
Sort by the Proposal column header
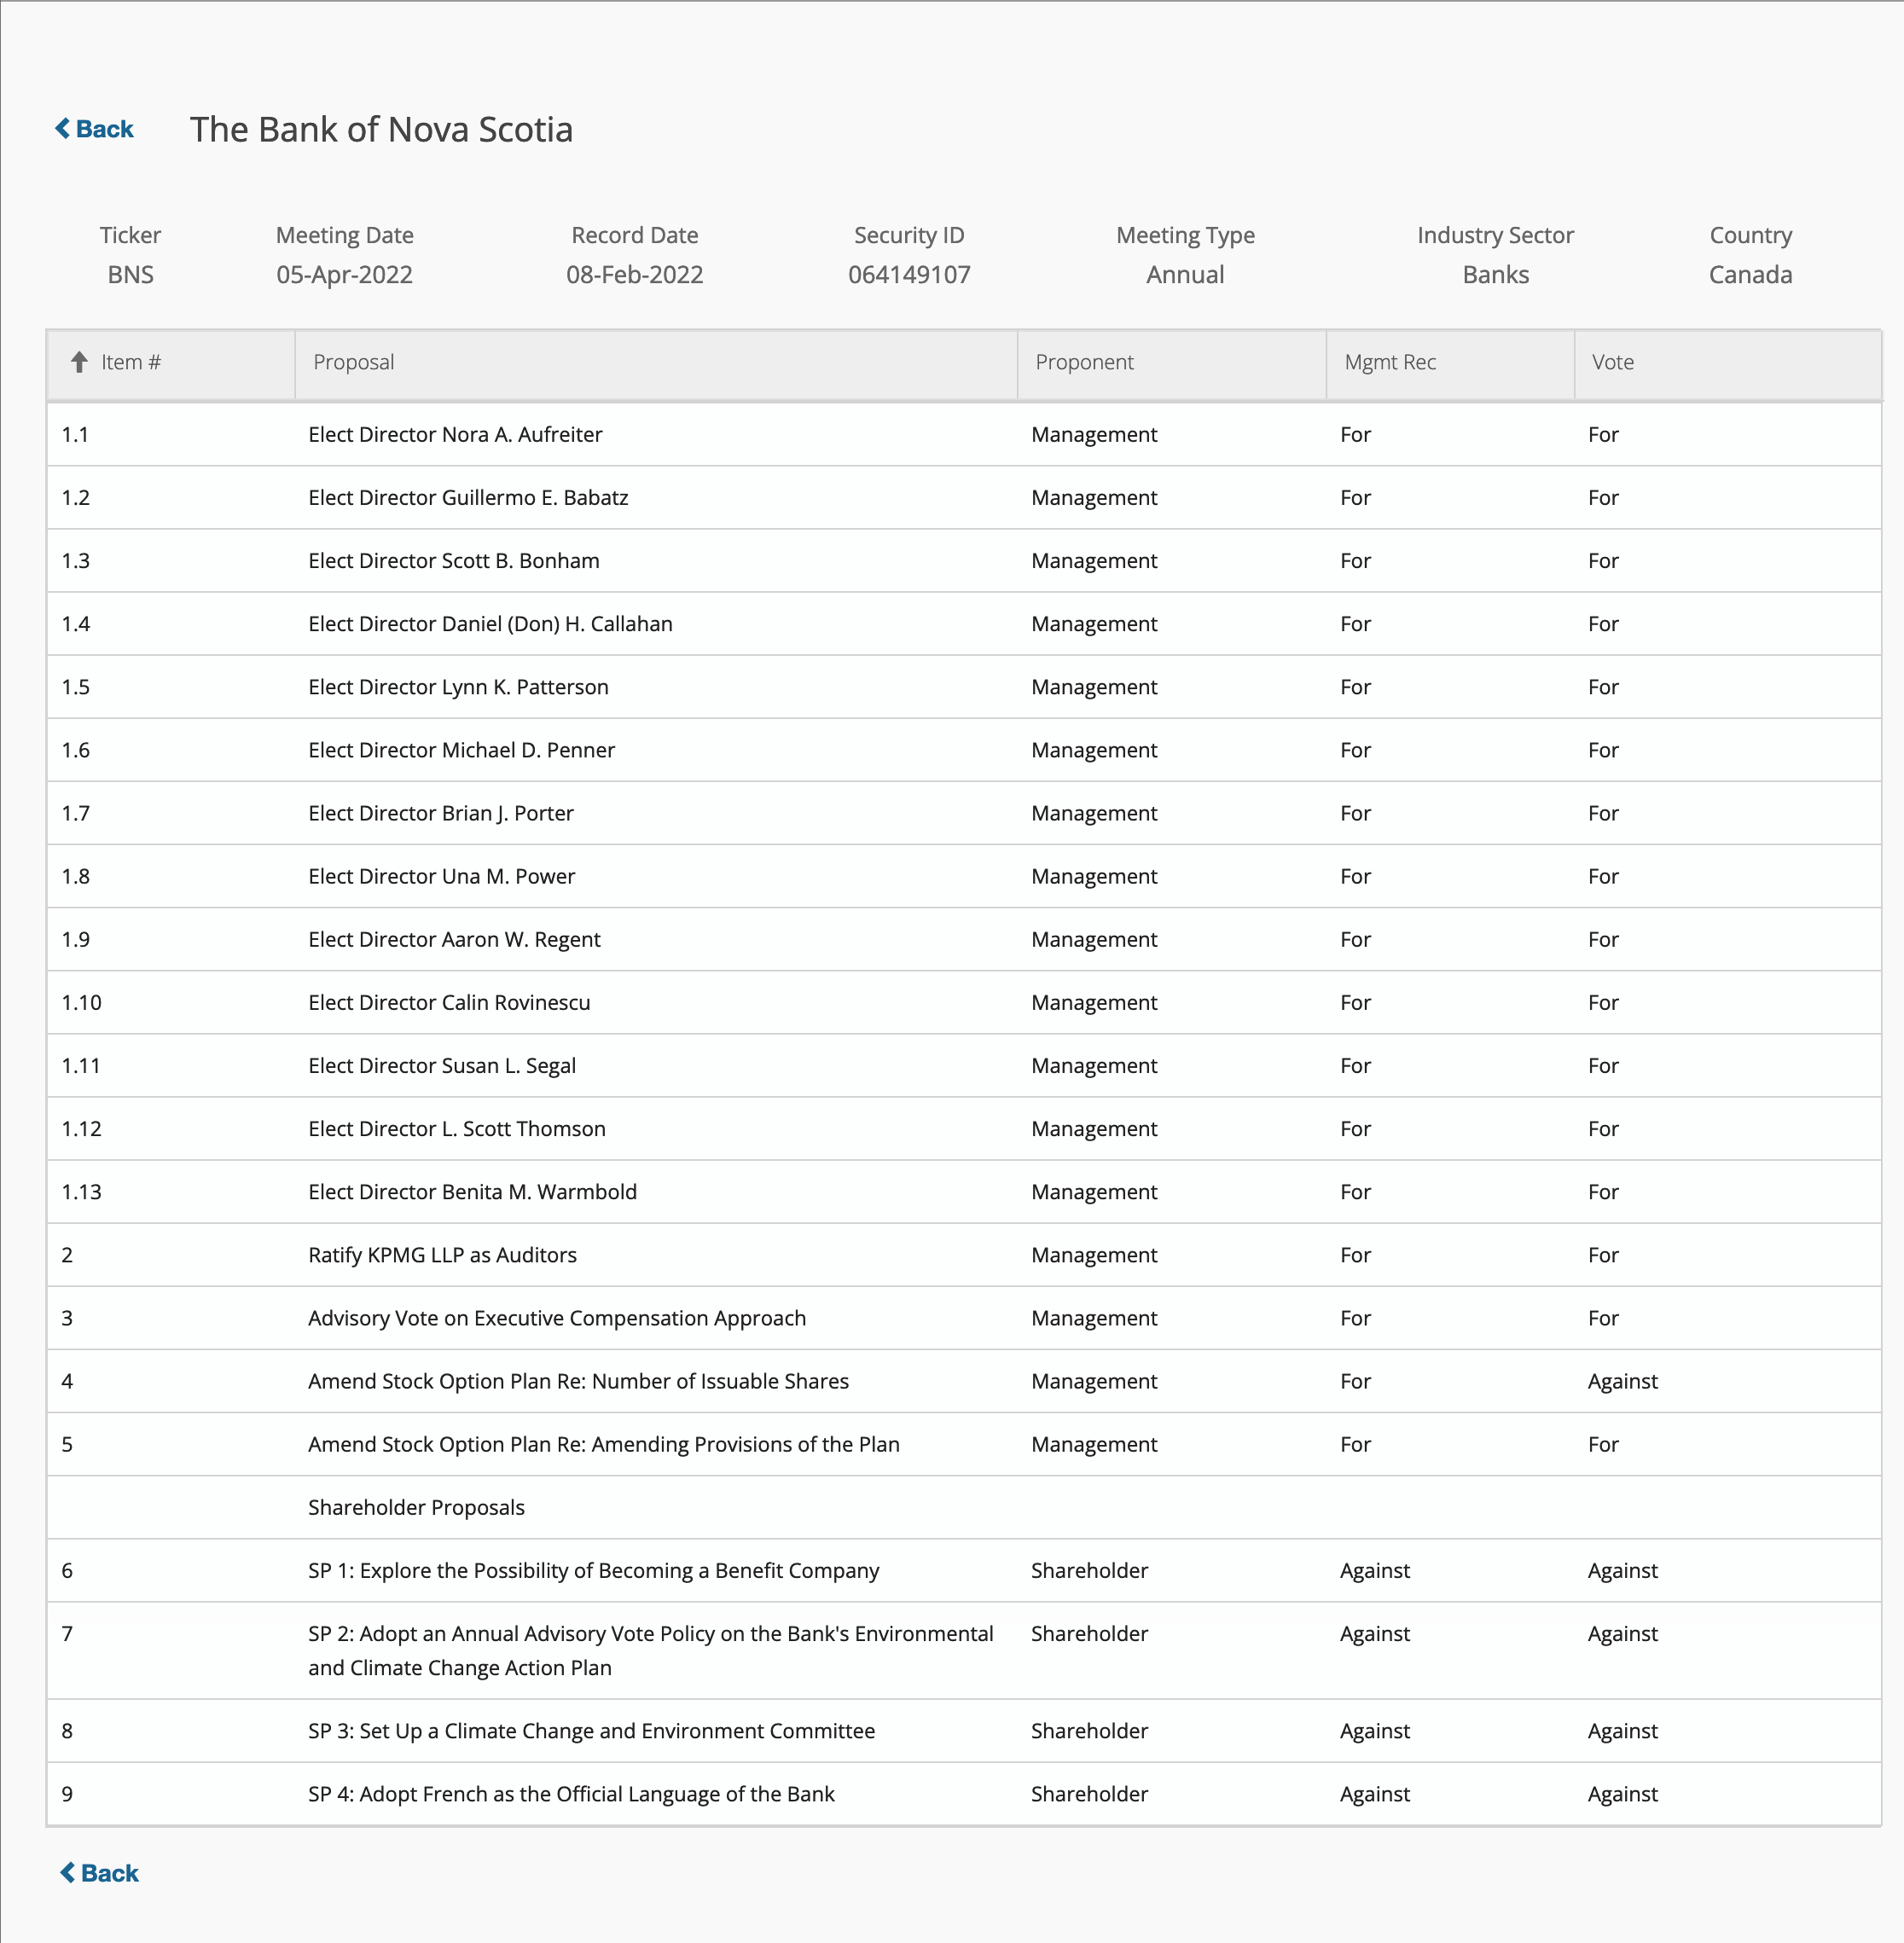point(353,362)
